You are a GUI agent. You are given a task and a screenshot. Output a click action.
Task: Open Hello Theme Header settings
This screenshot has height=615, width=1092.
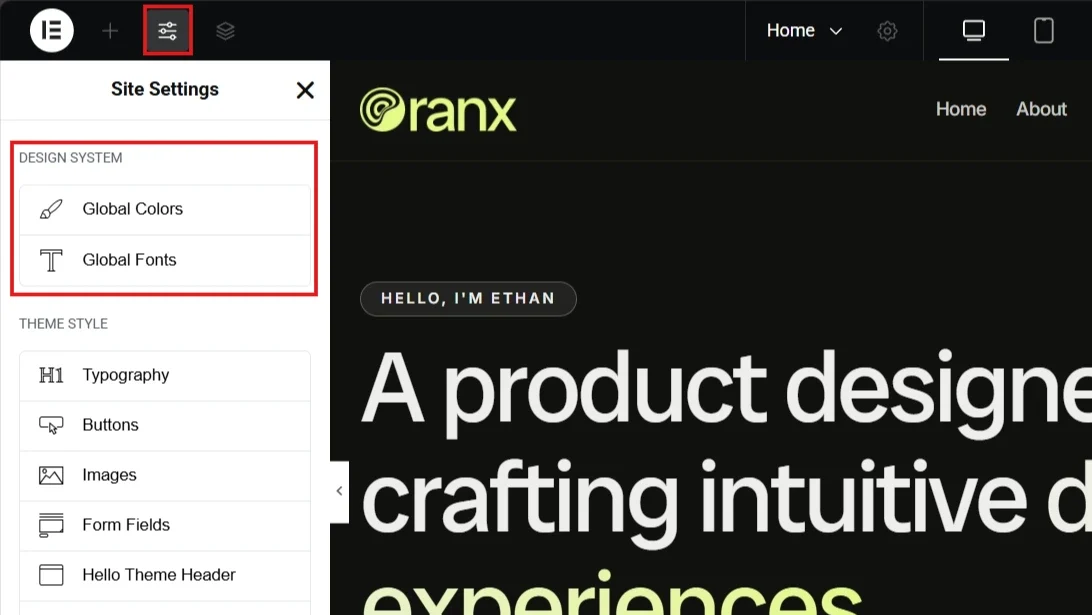pos(165,575)
